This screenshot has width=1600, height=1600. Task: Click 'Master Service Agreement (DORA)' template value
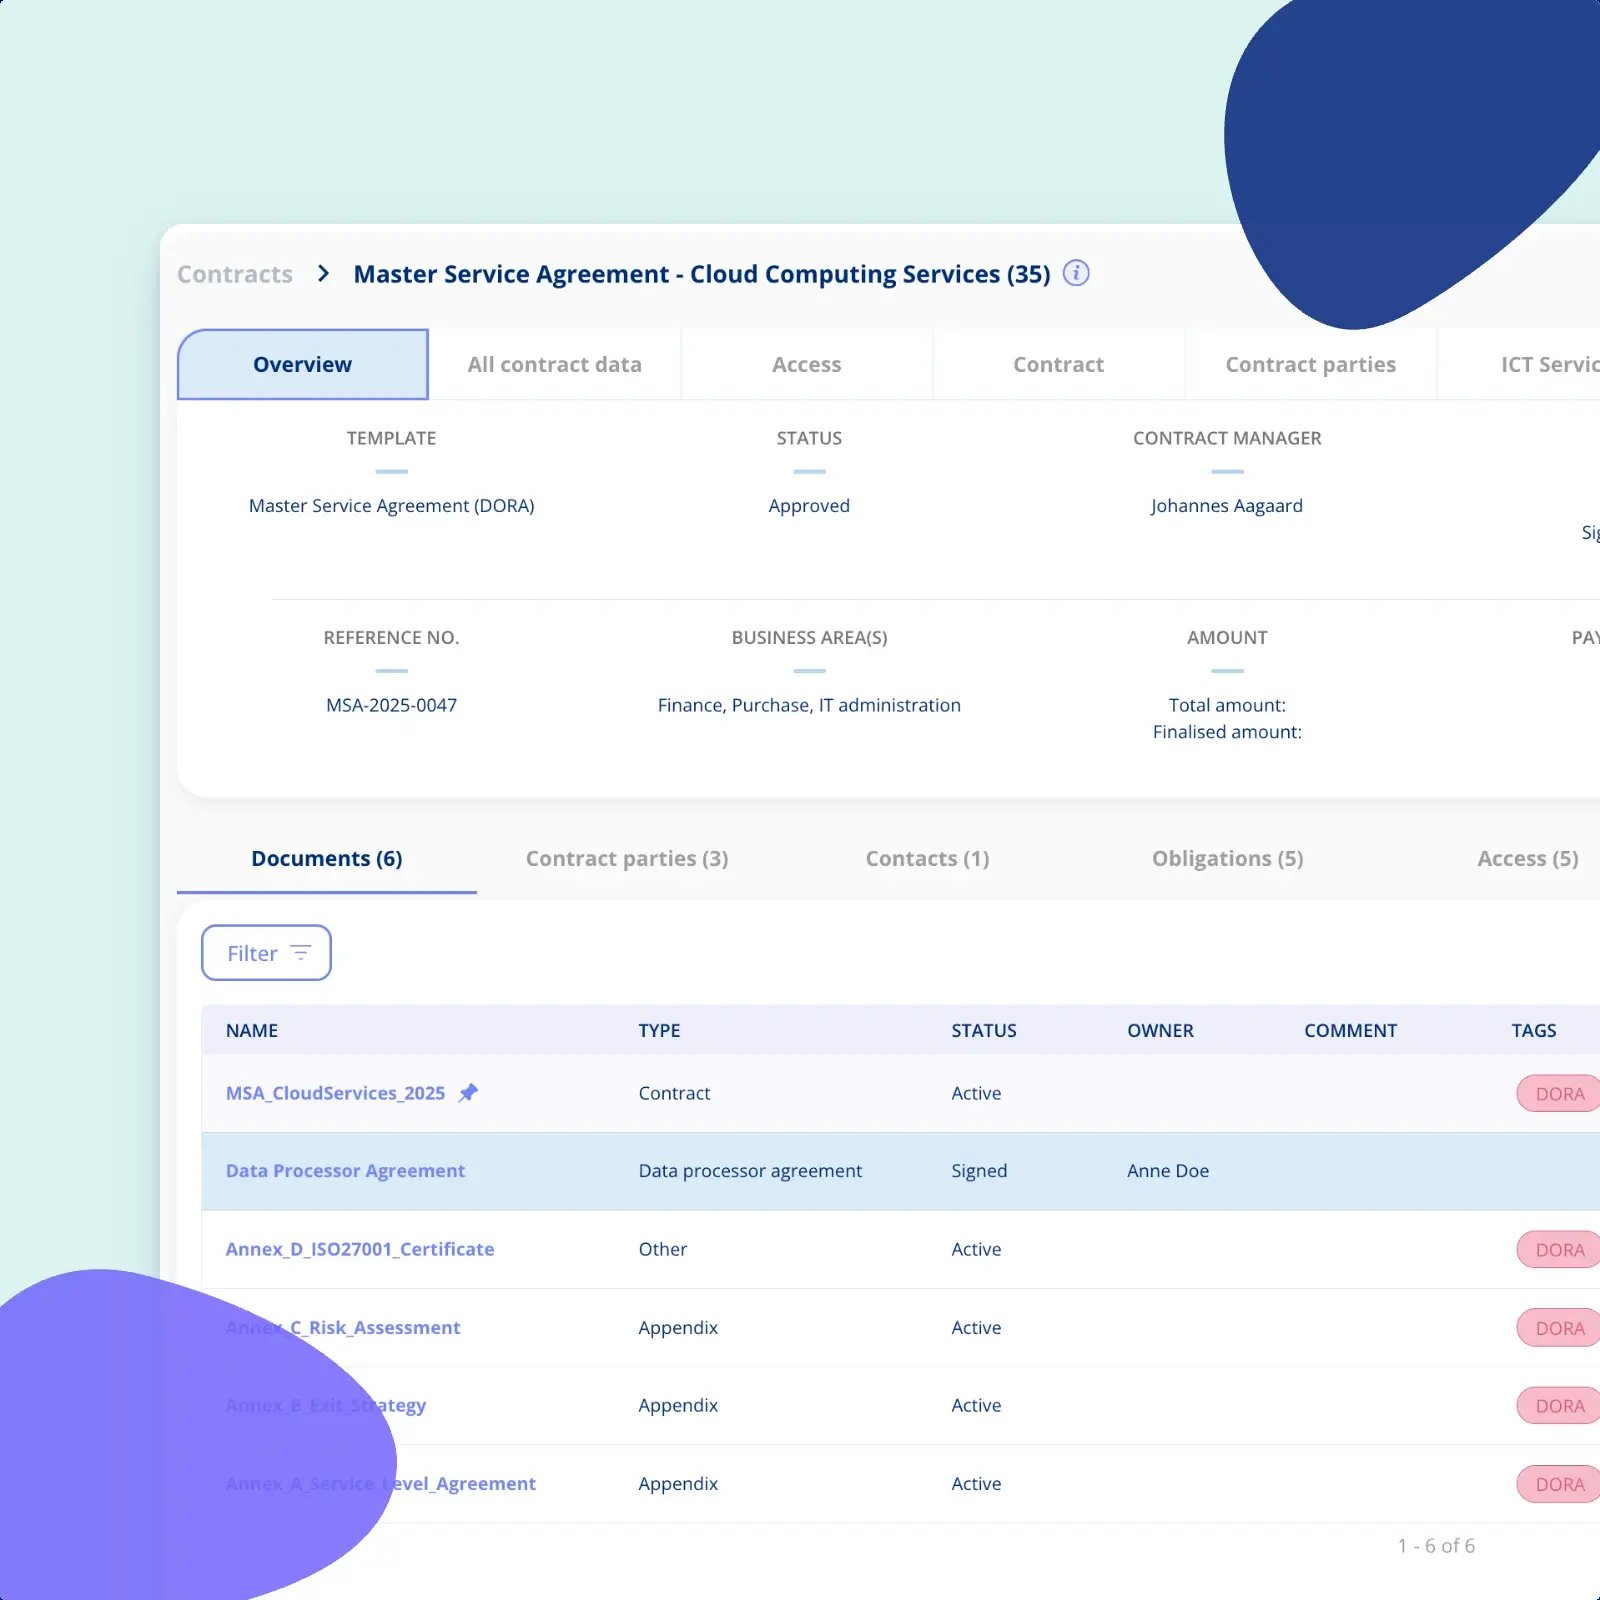pos(392,506)
